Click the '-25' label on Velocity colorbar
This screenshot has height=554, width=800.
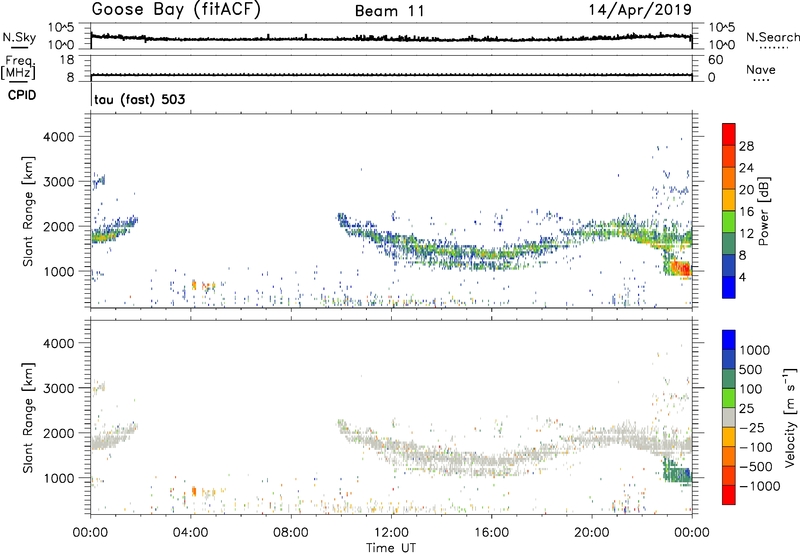pos(752,427)
